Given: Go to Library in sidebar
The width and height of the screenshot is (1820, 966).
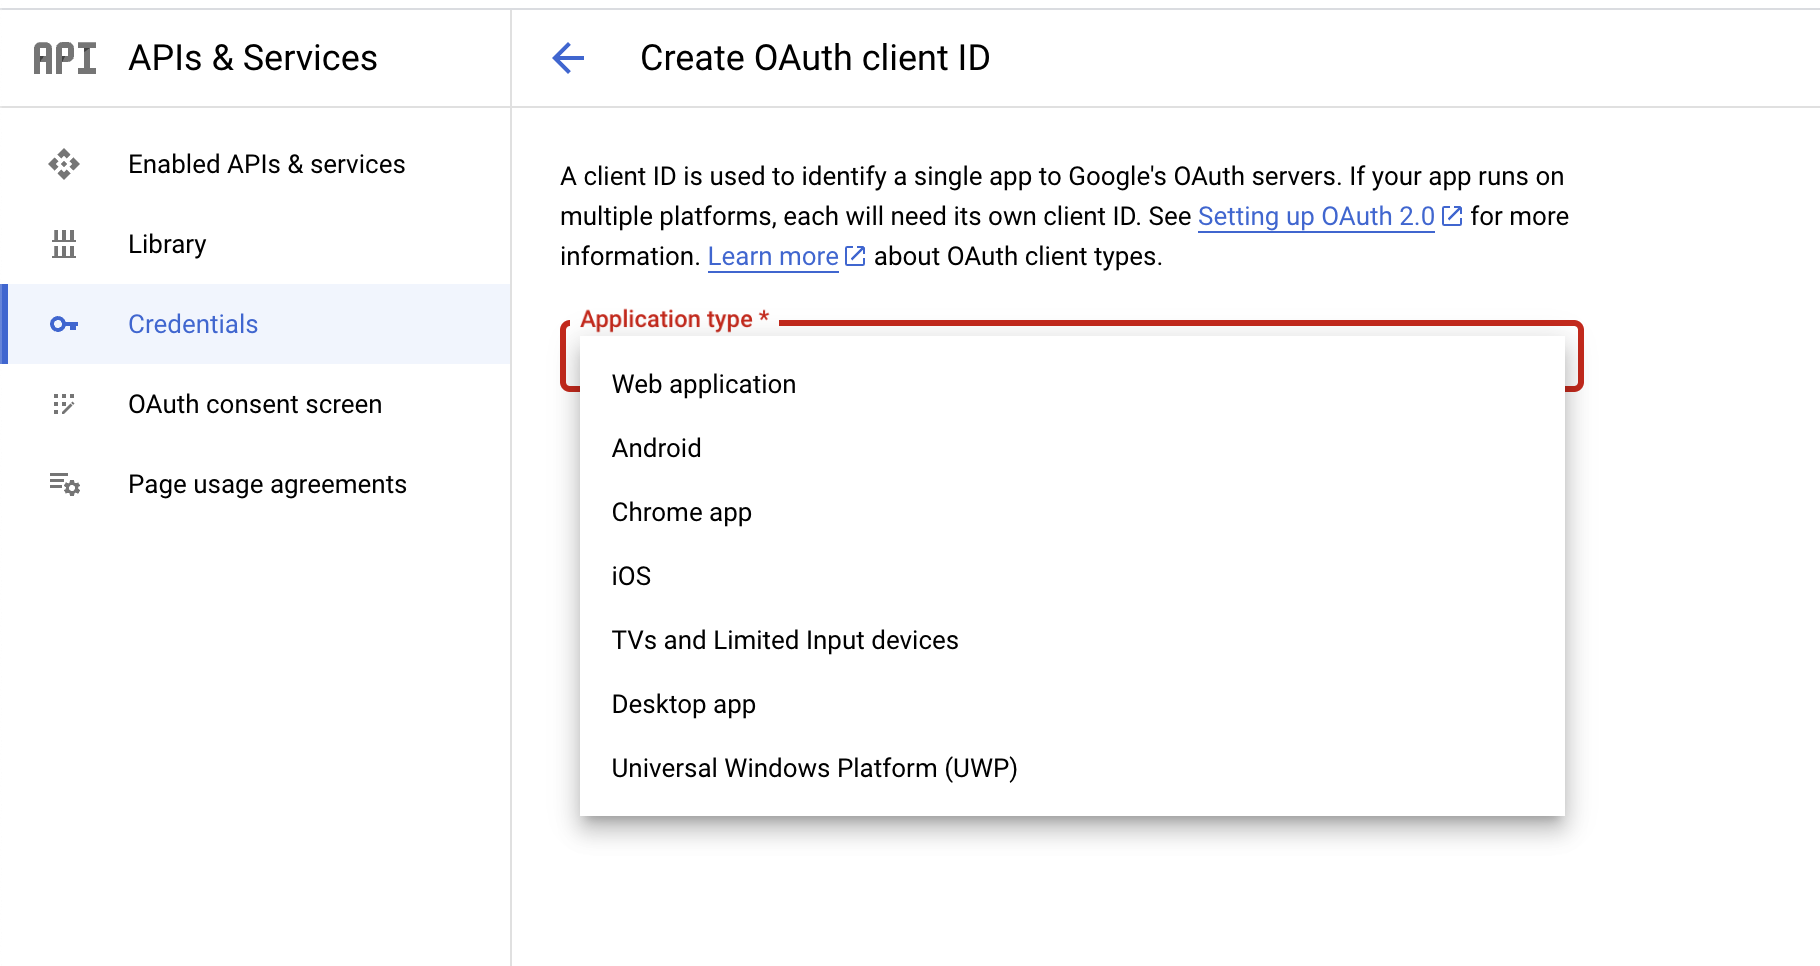Looking at the screenshot, I should [x=167, y=244].
